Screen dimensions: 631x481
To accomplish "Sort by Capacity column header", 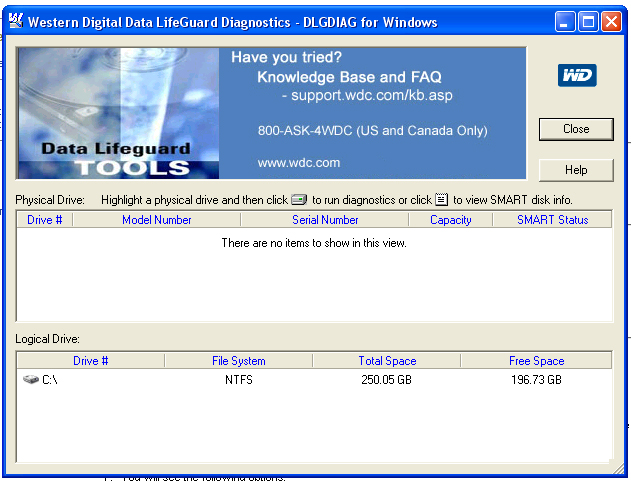I will [450, 220].
